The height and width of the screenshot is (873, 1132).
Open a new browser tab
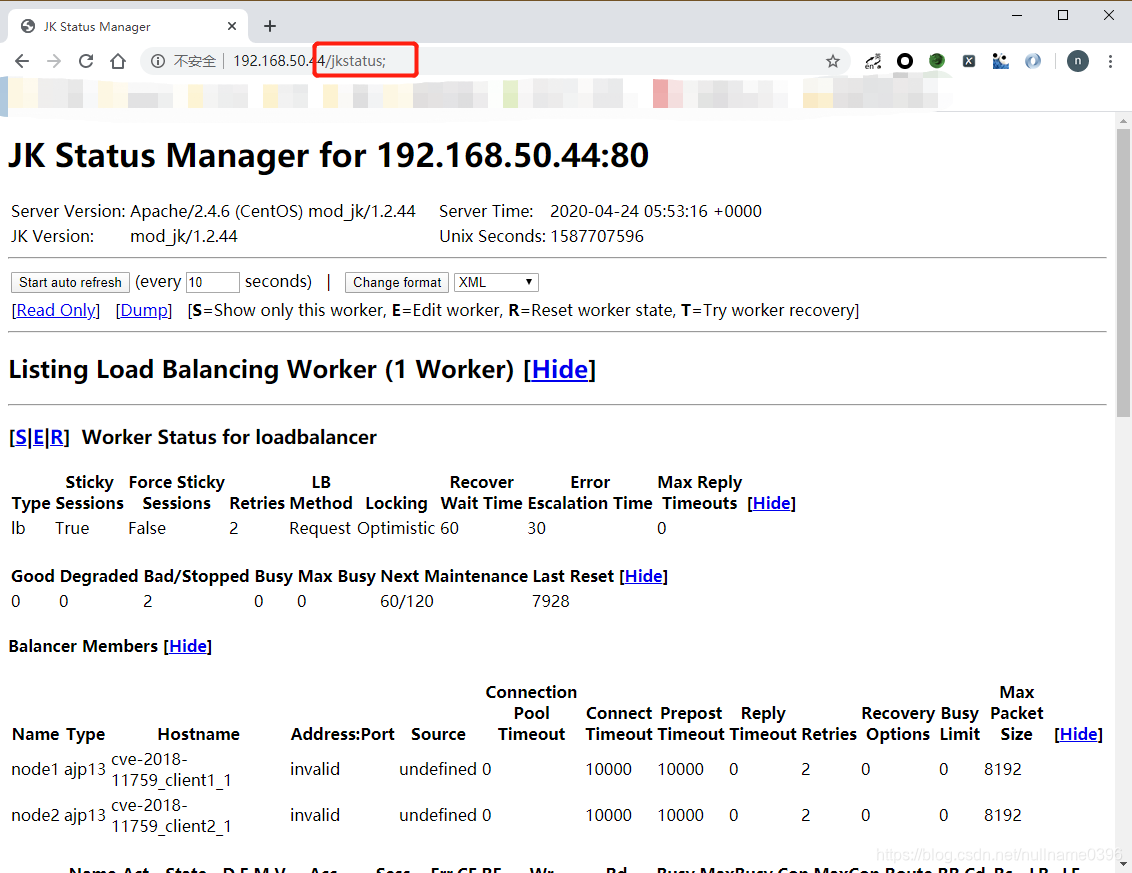click(270, 26)
